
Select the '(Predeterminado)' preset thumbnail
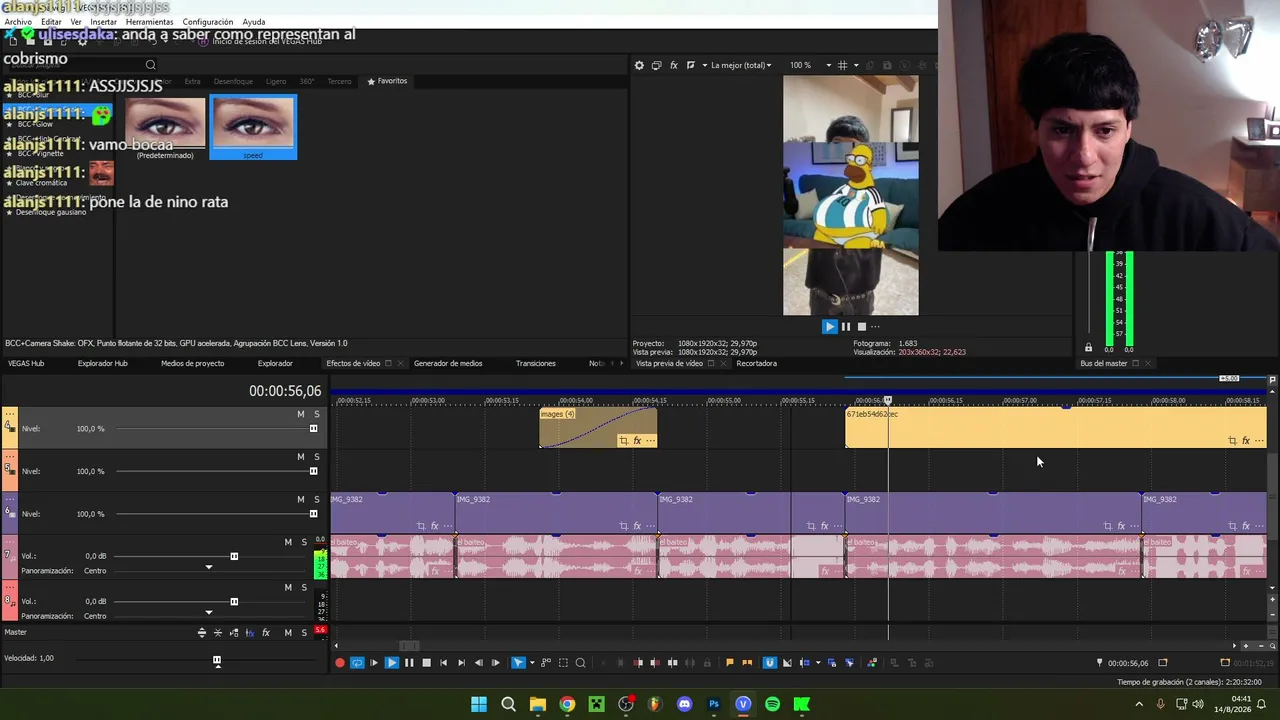tap(165, 127)
